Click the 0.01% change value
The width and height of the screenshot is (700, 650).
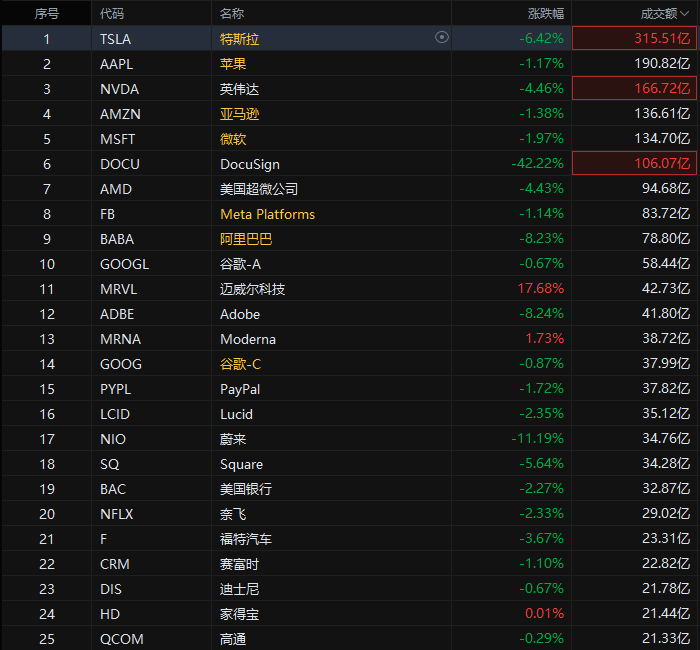pyautogui.click(x=544, y=613)
